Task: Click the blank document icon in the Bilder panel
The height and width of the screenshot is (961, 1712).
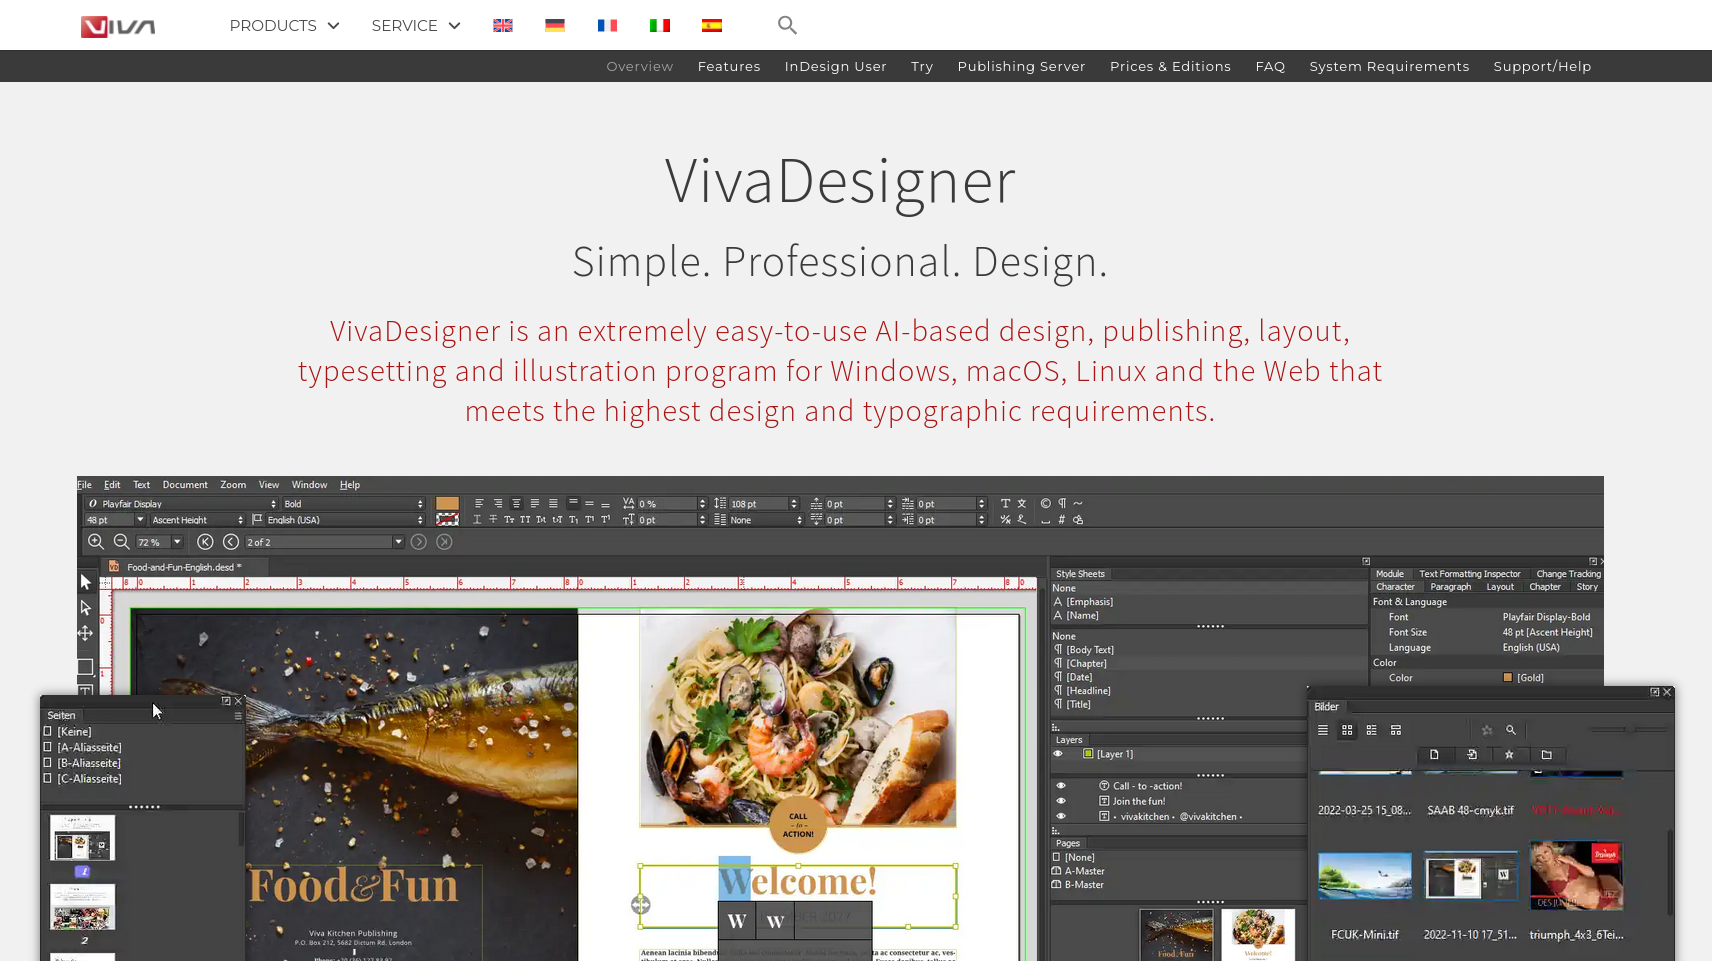Action: [1434, 755]
